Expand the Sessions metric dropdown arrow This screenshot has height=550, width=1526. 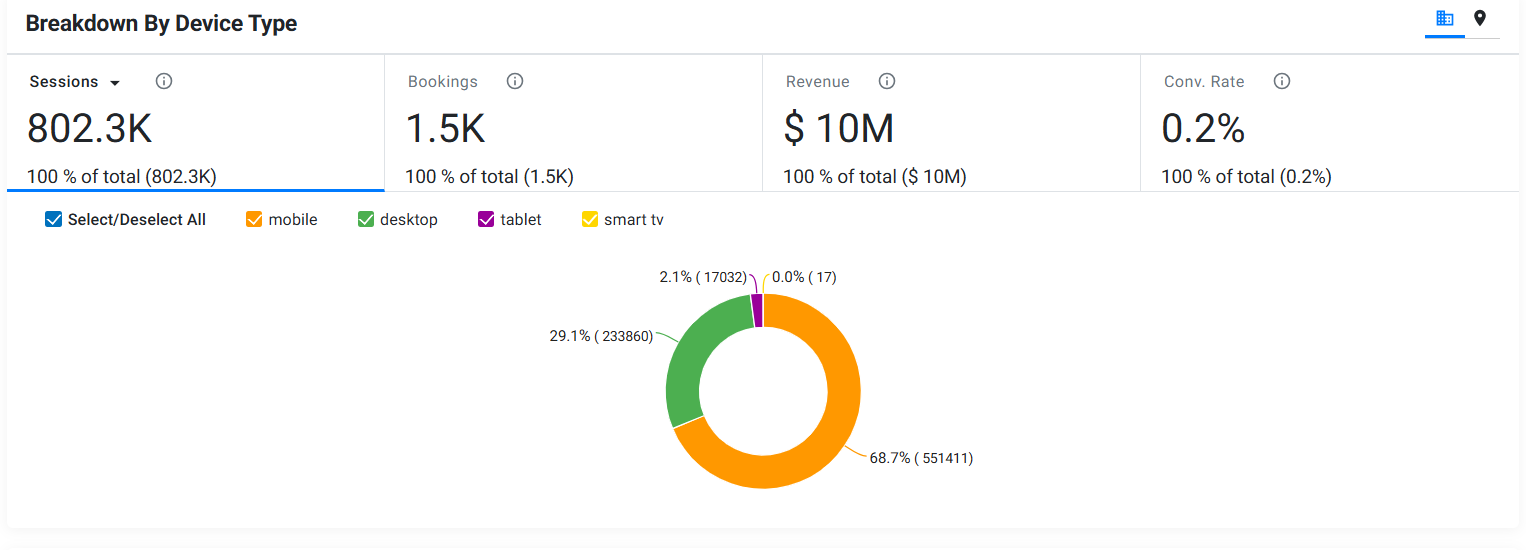[x=115, y=83]
